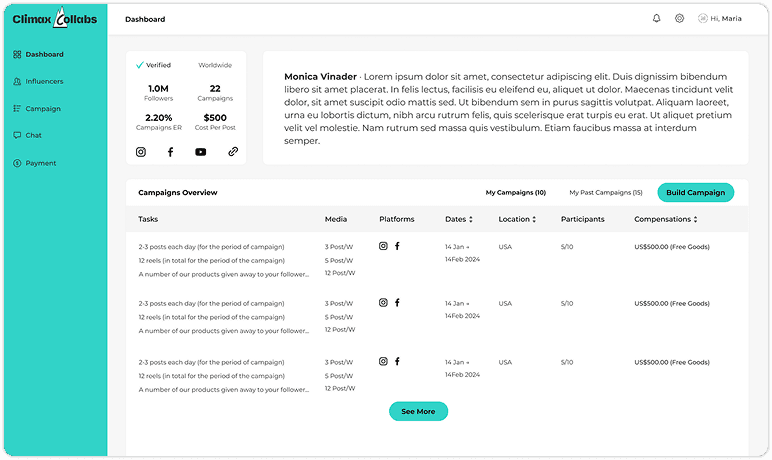Viewport: 772px width, 460px height.
Task: Click second row's 12 reels task
Action: pos(211,317)
